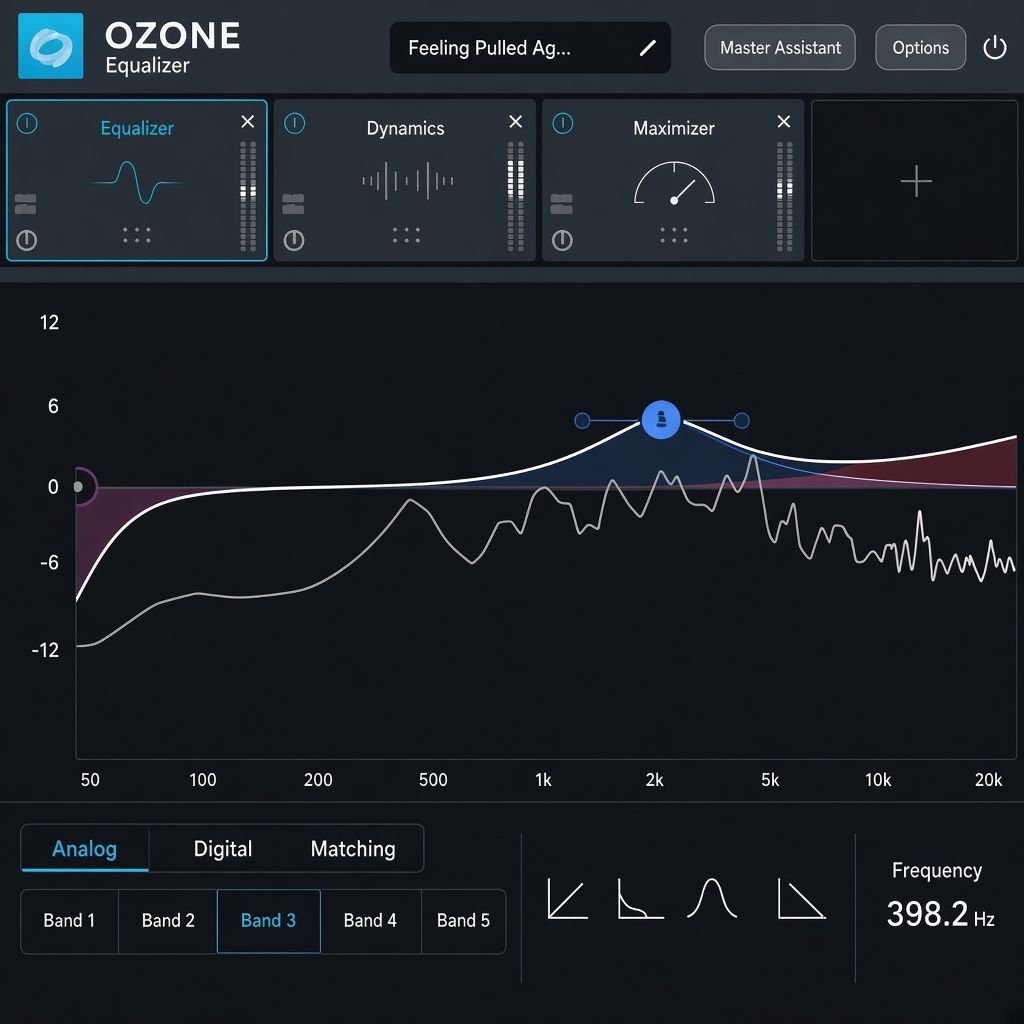Select the Dynamics module card
1024x1024 pixels.
(x=405, y=180)
